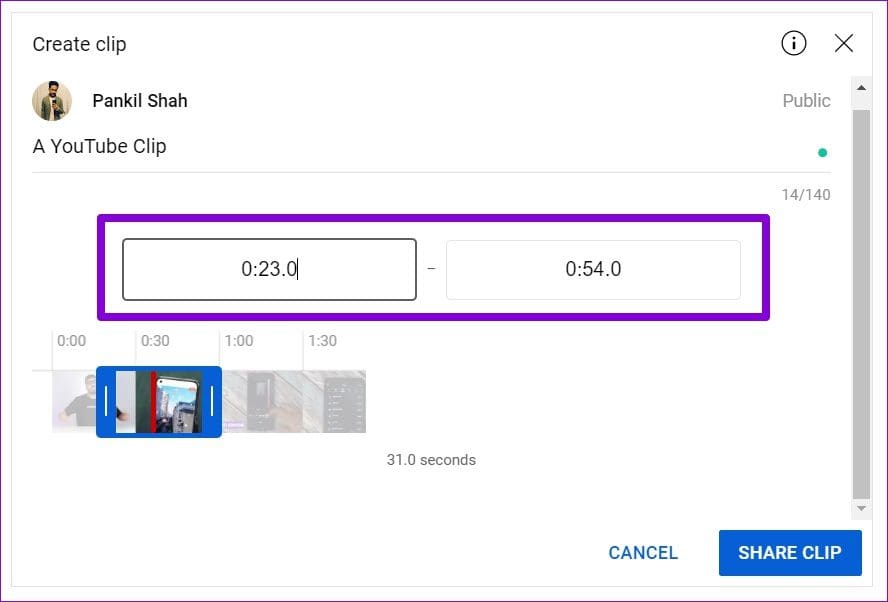Close the Create clip dialog
888x602 pixels.
(843, 43)
